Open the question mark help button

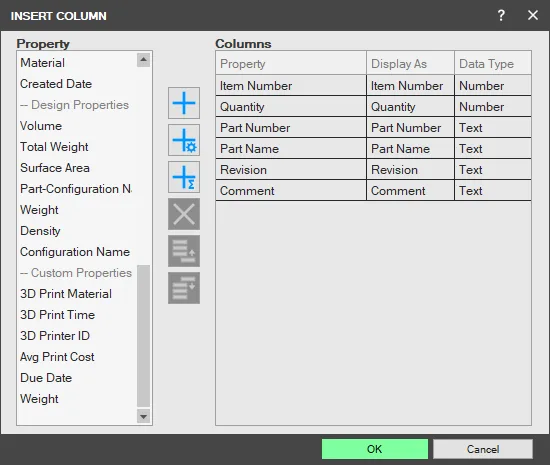(x=501, y=15)
